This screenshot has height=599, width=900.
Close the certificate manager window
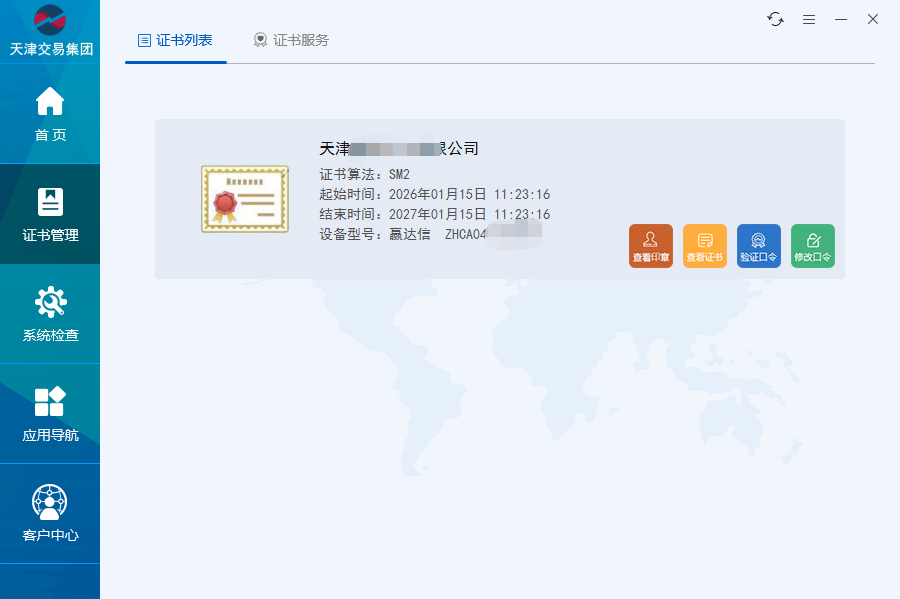[873, 19]
